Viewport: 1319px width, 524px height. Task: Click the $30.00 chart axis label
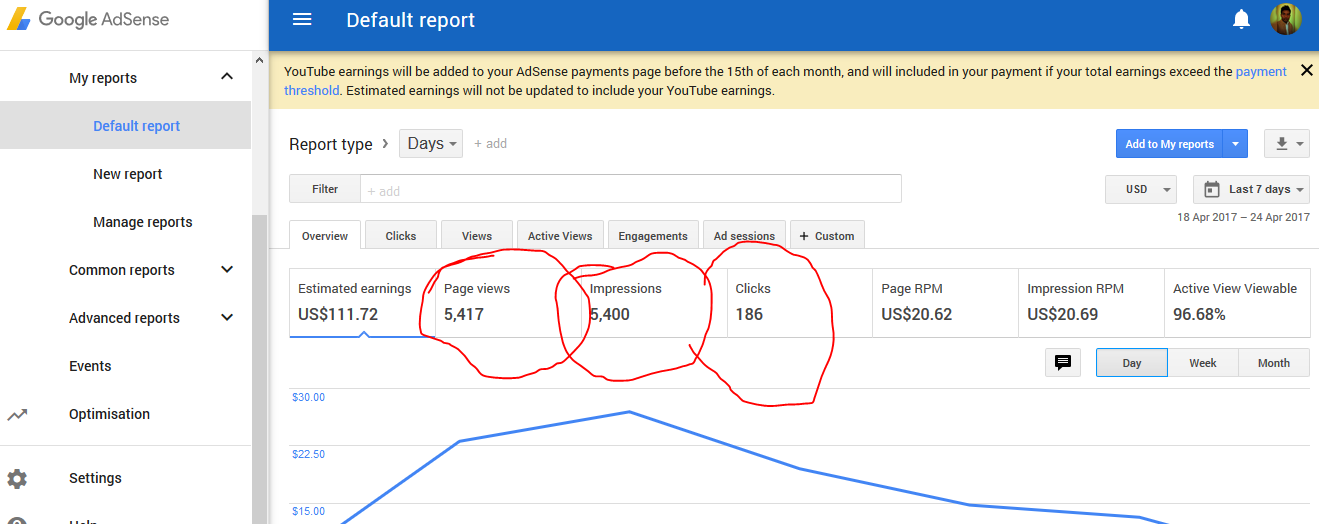[x=308, y=397]
